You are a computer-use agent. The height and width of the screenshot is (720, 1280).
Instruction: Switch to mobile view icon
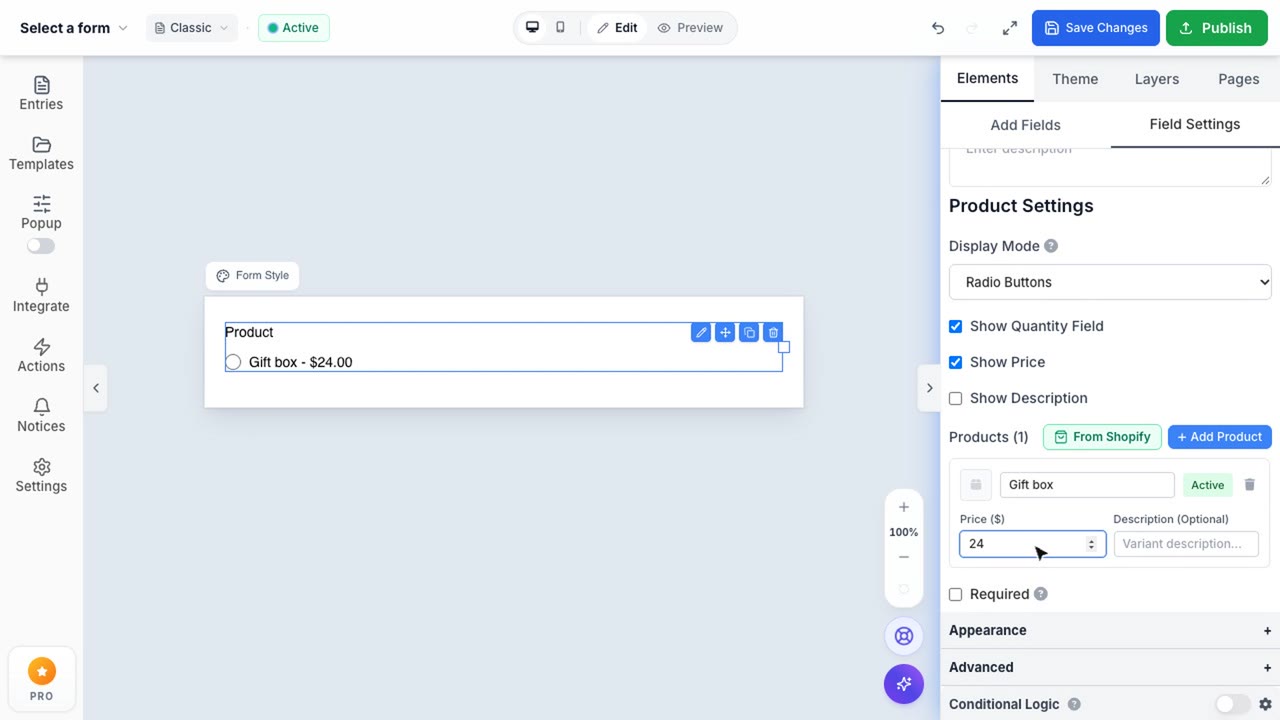(x=560, y=28)
